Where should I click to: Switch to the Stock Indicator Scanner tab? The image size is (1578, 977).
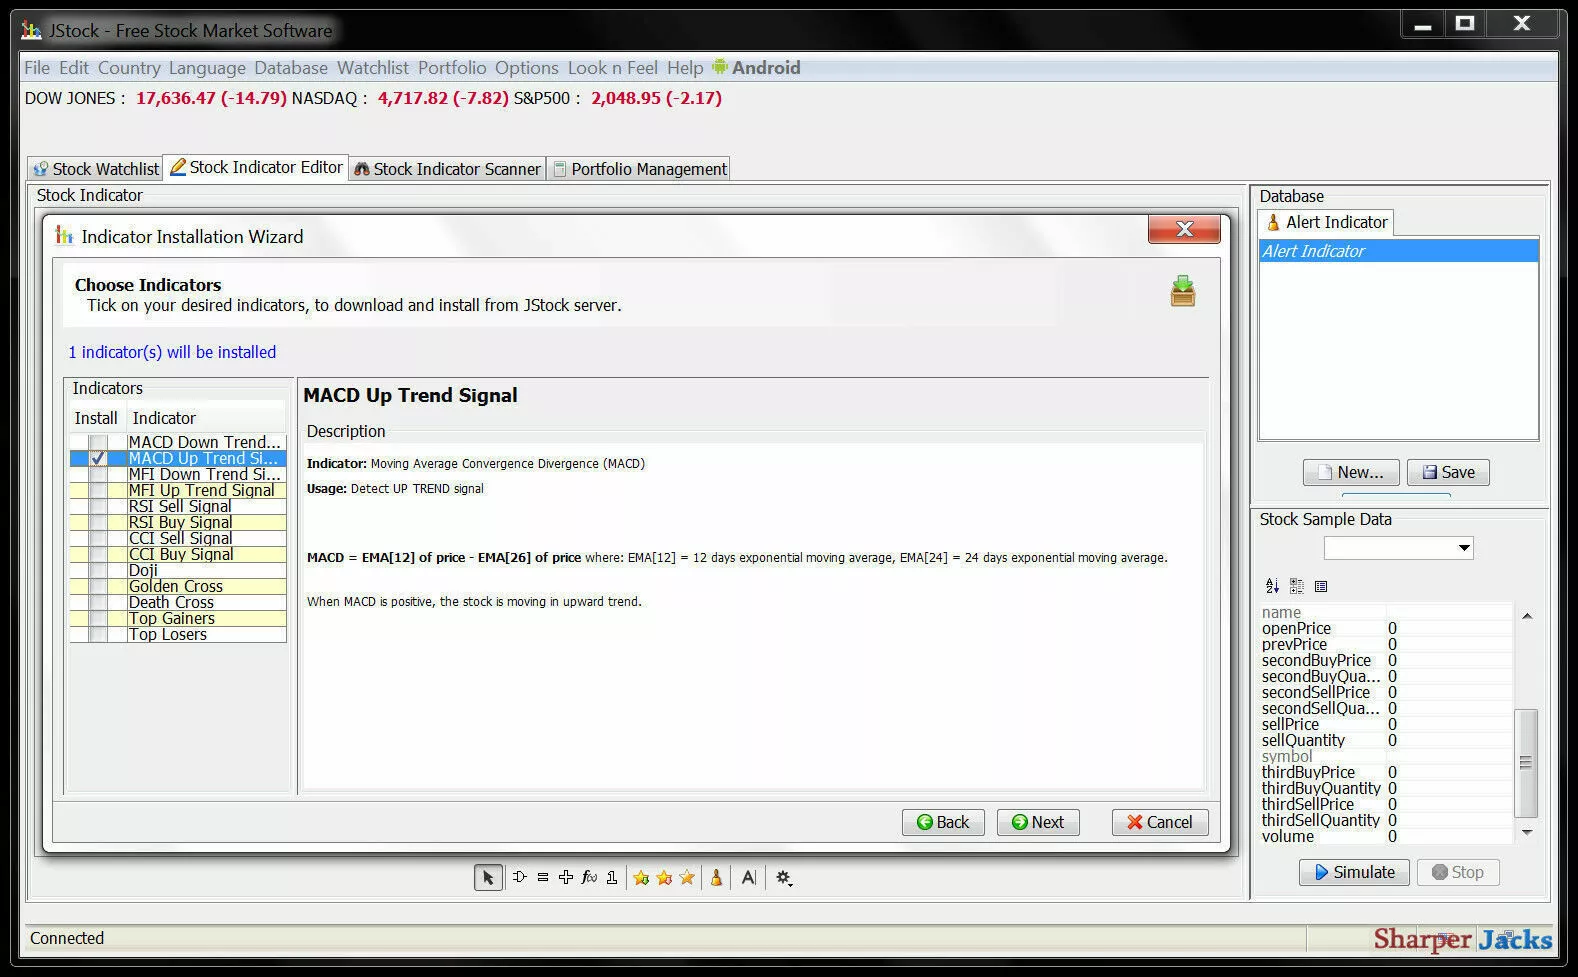pyautogui.click(x=447, y=169)
